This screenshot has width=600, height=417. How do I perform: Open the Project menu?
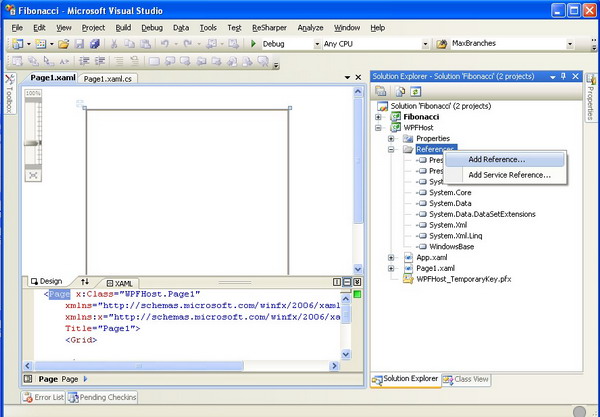pyautogui.click(x=93, y=28)
